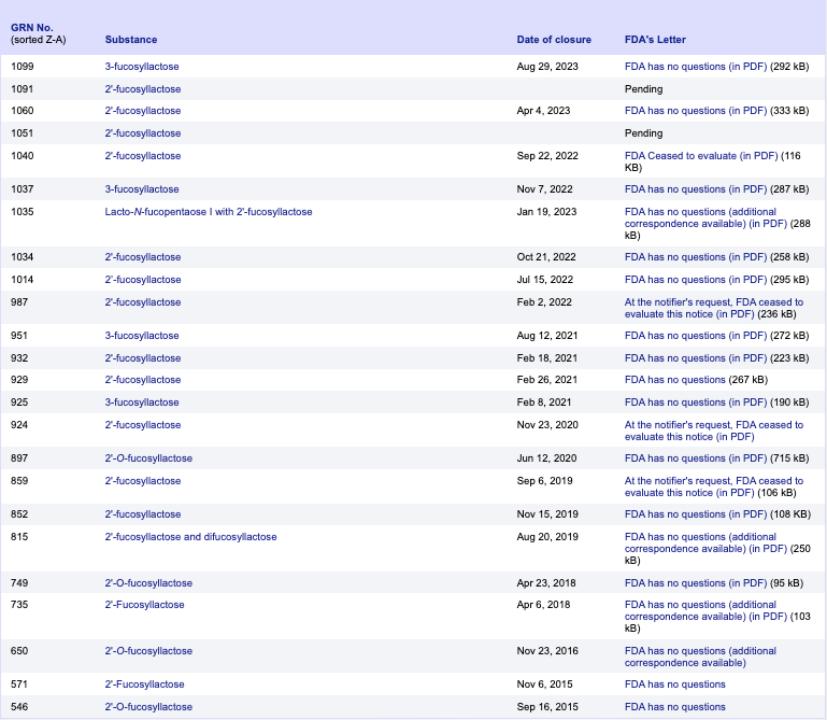Sort by the Substance column header
Image resolution: width=827 pixels, height=720 pixels.
pyautogui.click(x=131, y=40)
